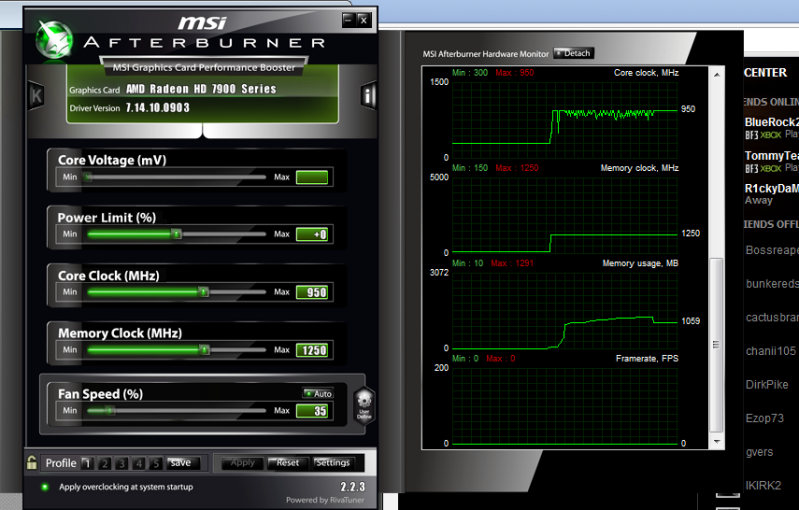
Task: Toggle Auto fan speed mode
Action: [318, 393]
